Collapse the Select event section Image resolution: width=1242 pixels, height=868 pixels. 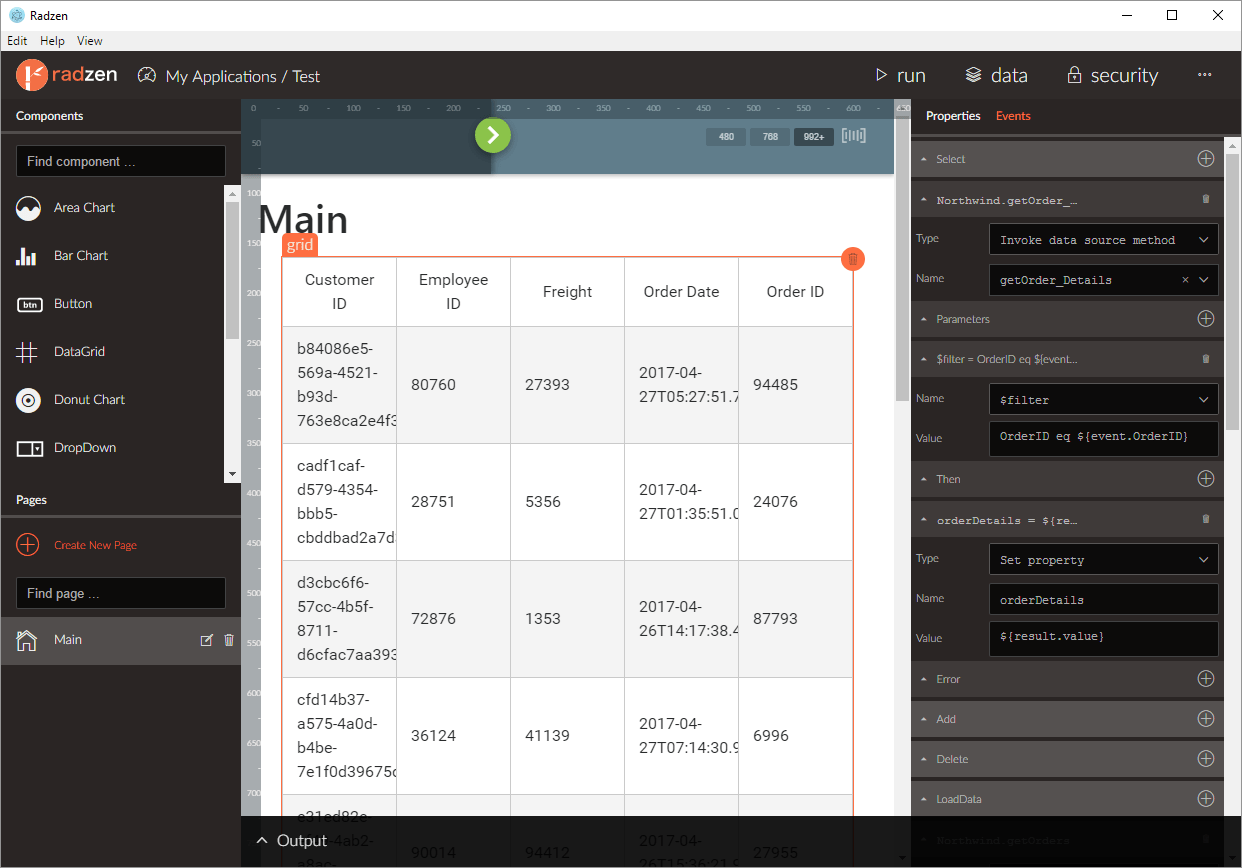point(923,159)
